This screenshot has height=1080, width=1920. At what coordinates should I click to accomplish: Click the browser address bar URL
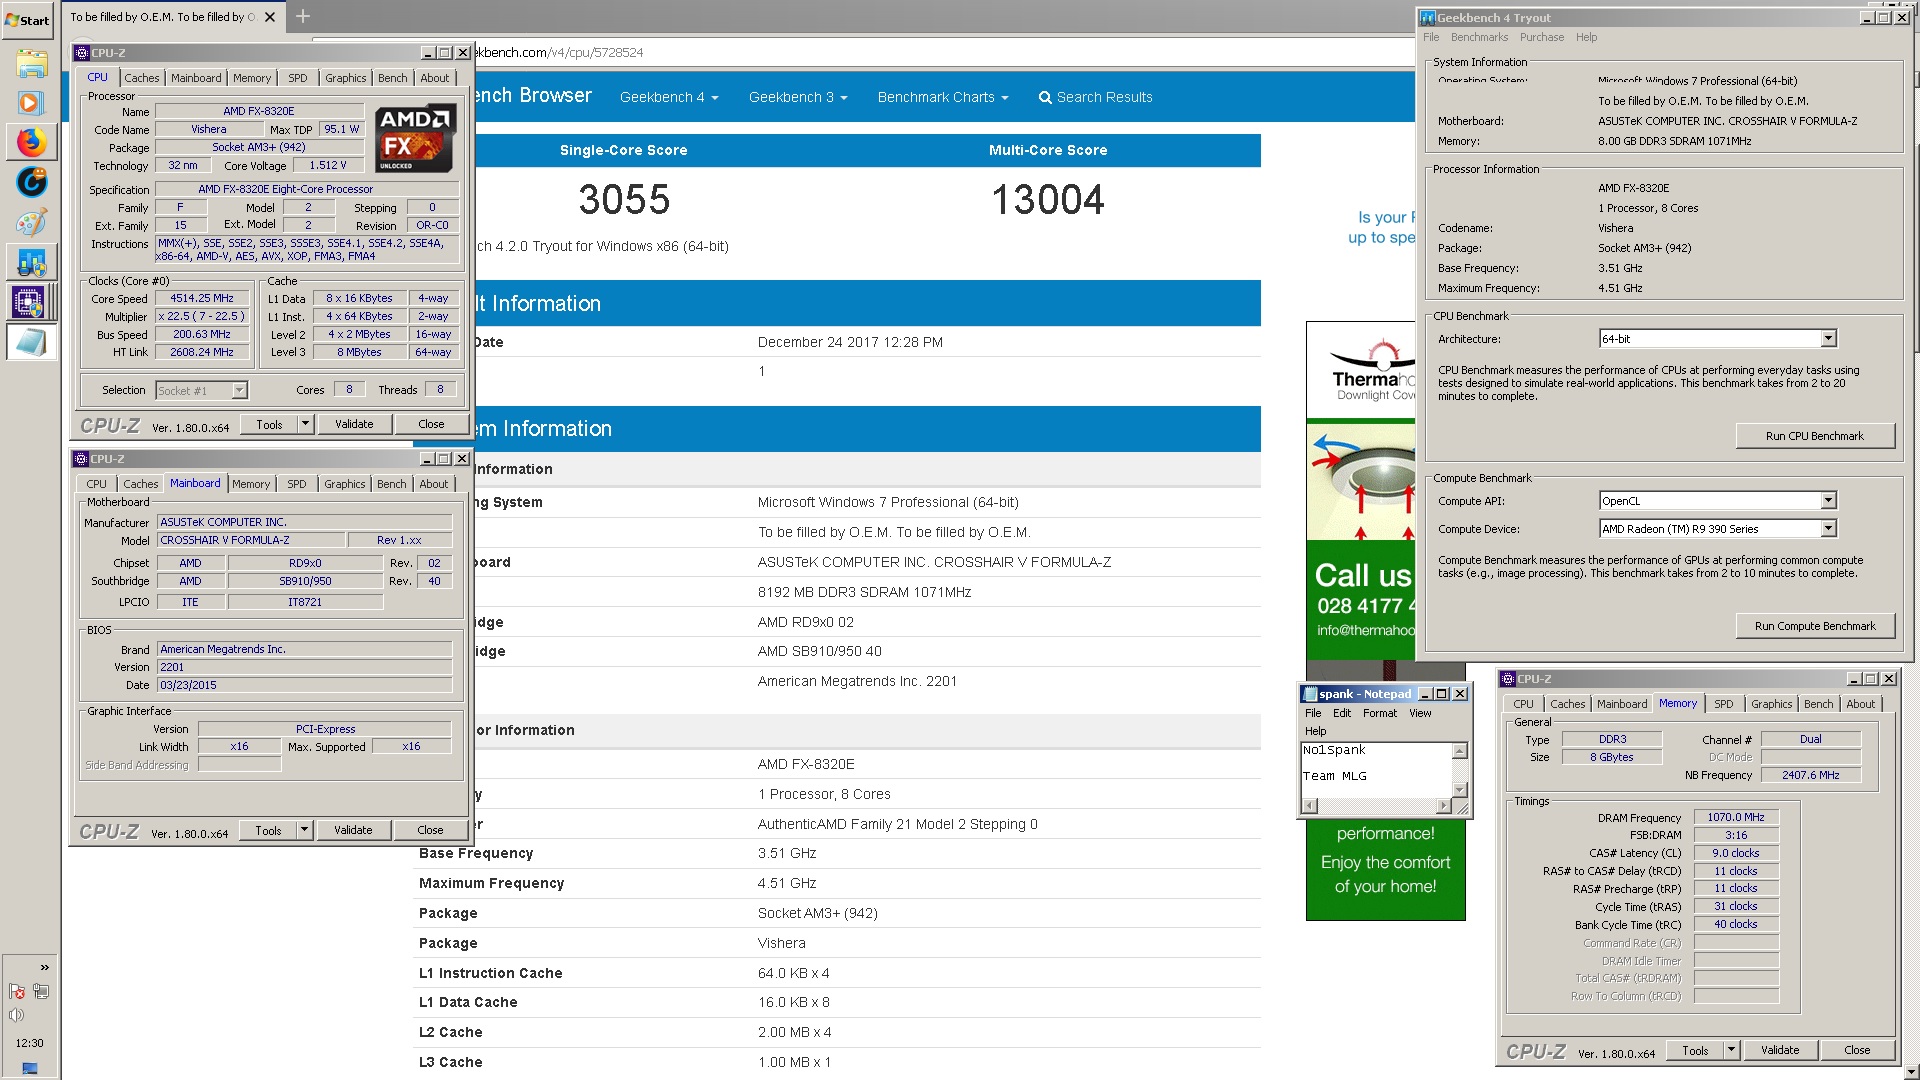560,52
